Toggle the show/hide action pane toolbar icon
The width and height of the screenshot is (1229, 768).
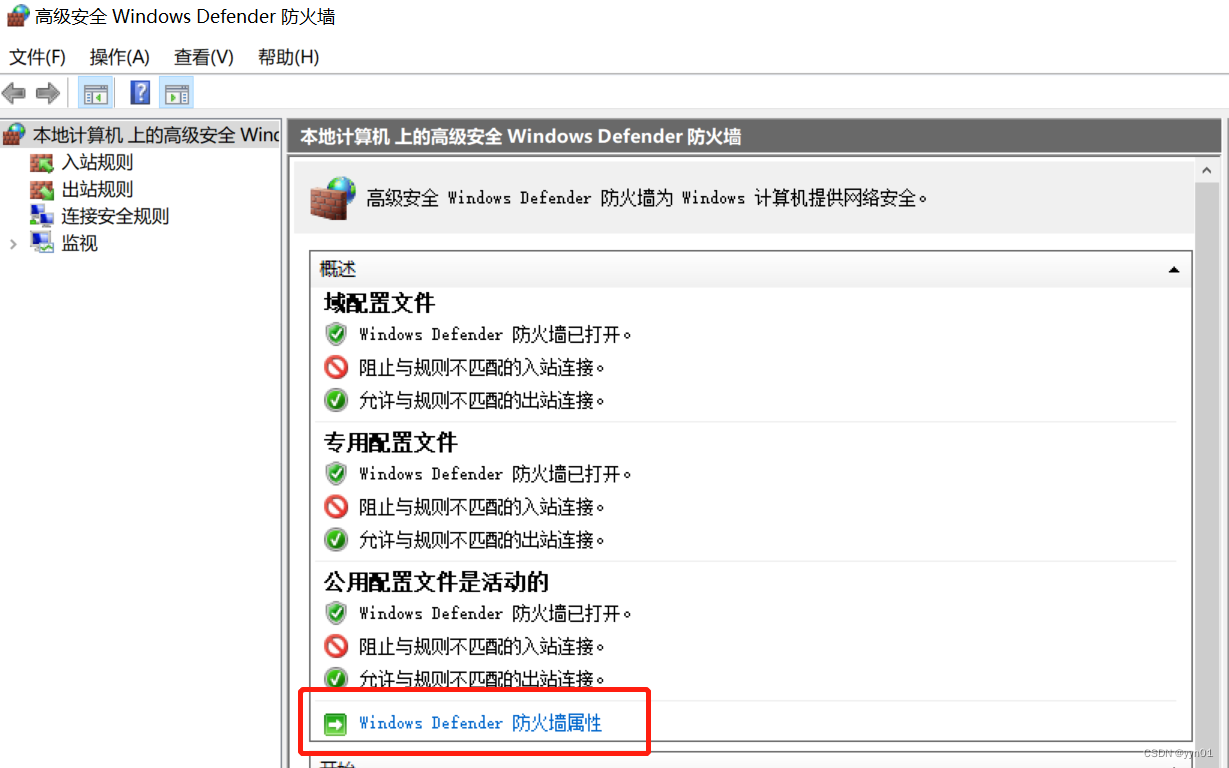tap(177, 94)
